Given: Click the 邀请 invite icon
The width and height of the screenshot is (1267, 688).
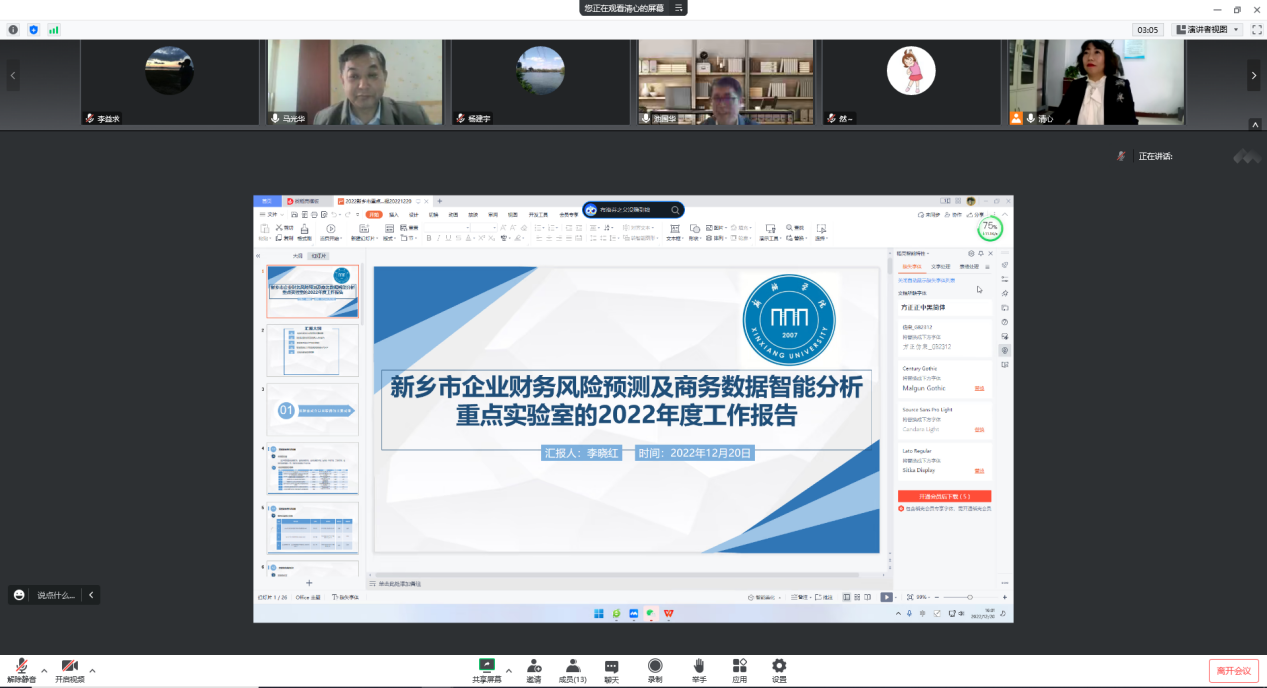Looking at the screenshot, I should coord(534,668).
